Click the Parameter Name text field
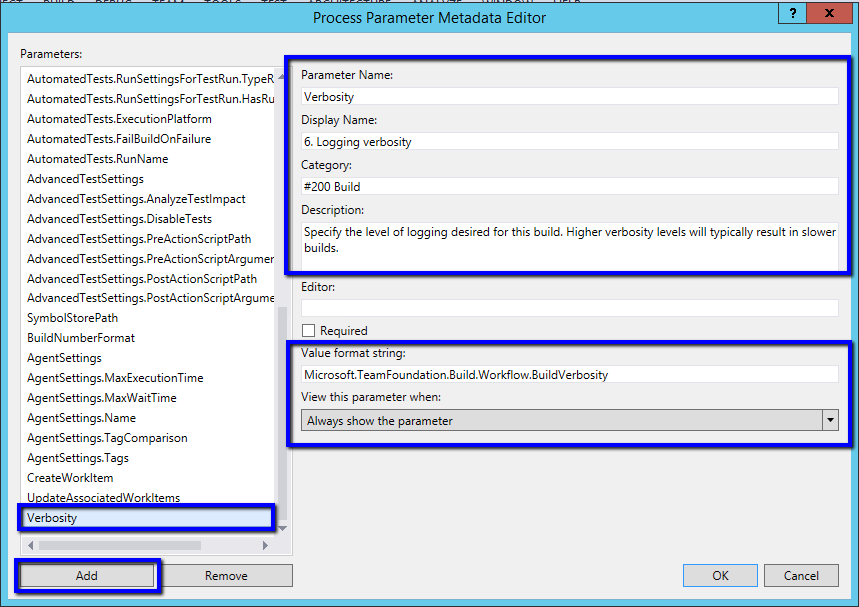This screenshot has height=607, width=859. coord(570,95)
